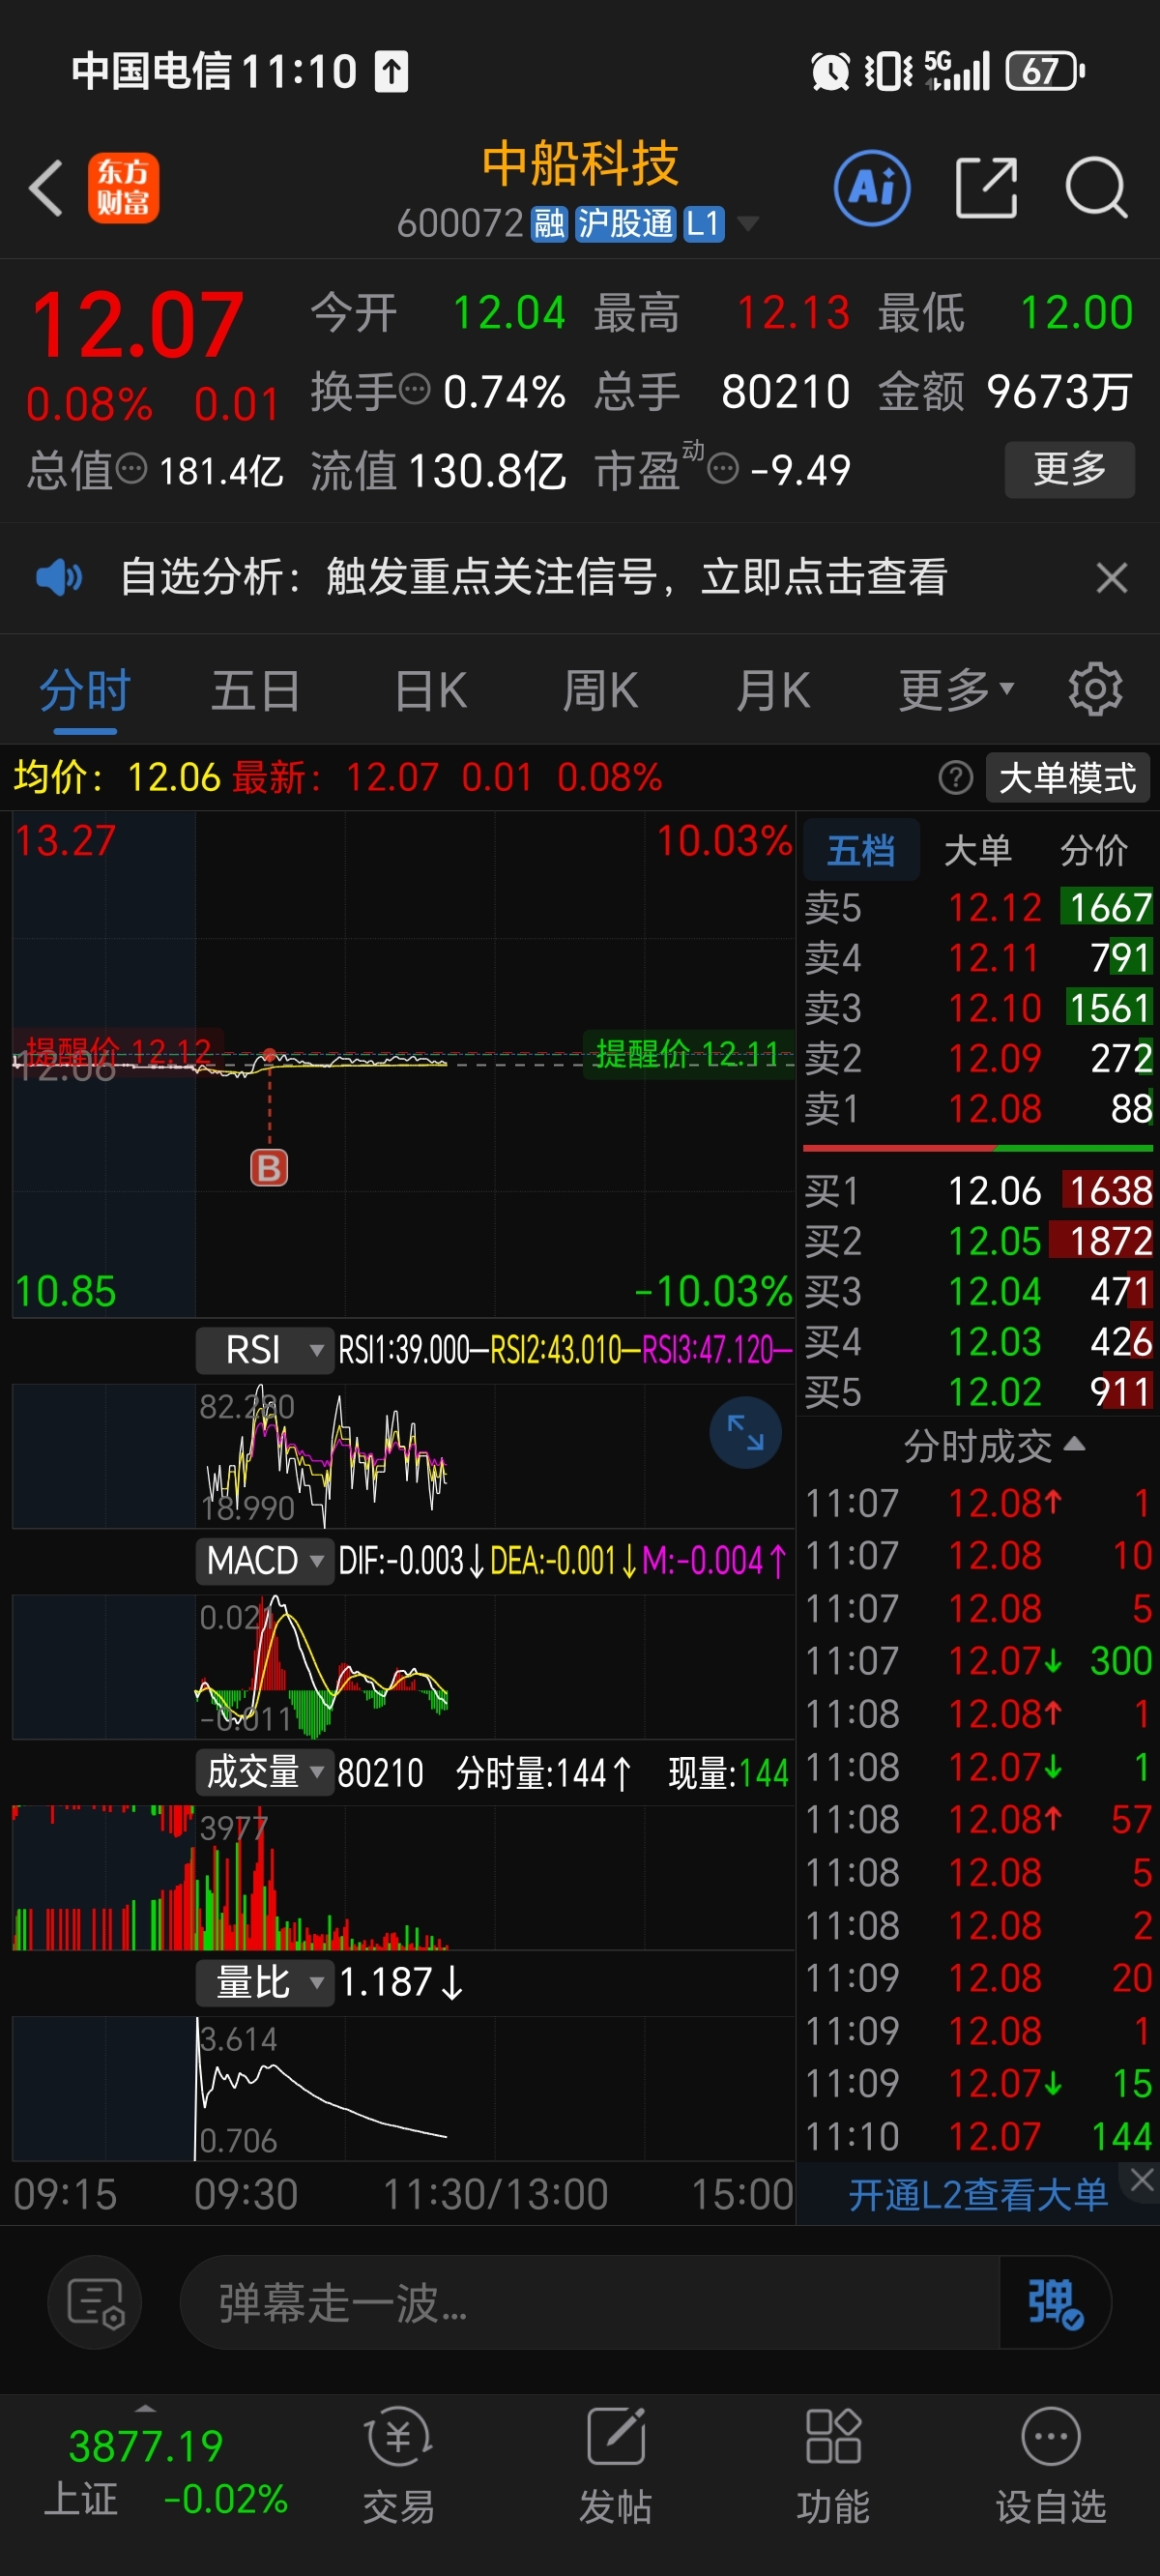1160x2576 pixels.
Task: Tap the 总值 info icon
Action: 131,467
